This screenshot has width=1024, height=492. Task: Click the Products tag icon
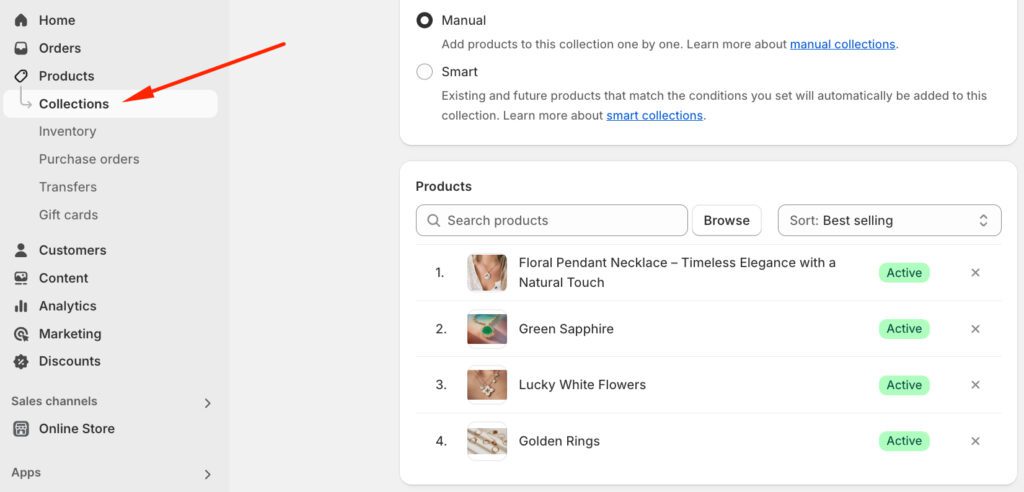pyautogui.click(x=21, y=76)
